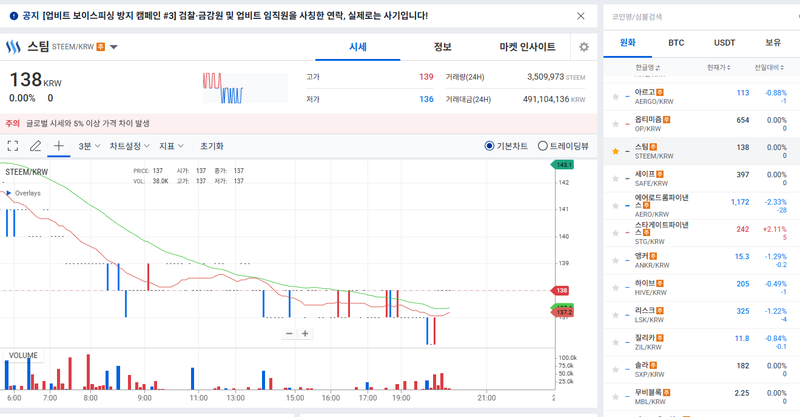The width and height of the screenshot is (800, 417).
Task: Zoom in chart with plus button
Action: tap(306, 334)
